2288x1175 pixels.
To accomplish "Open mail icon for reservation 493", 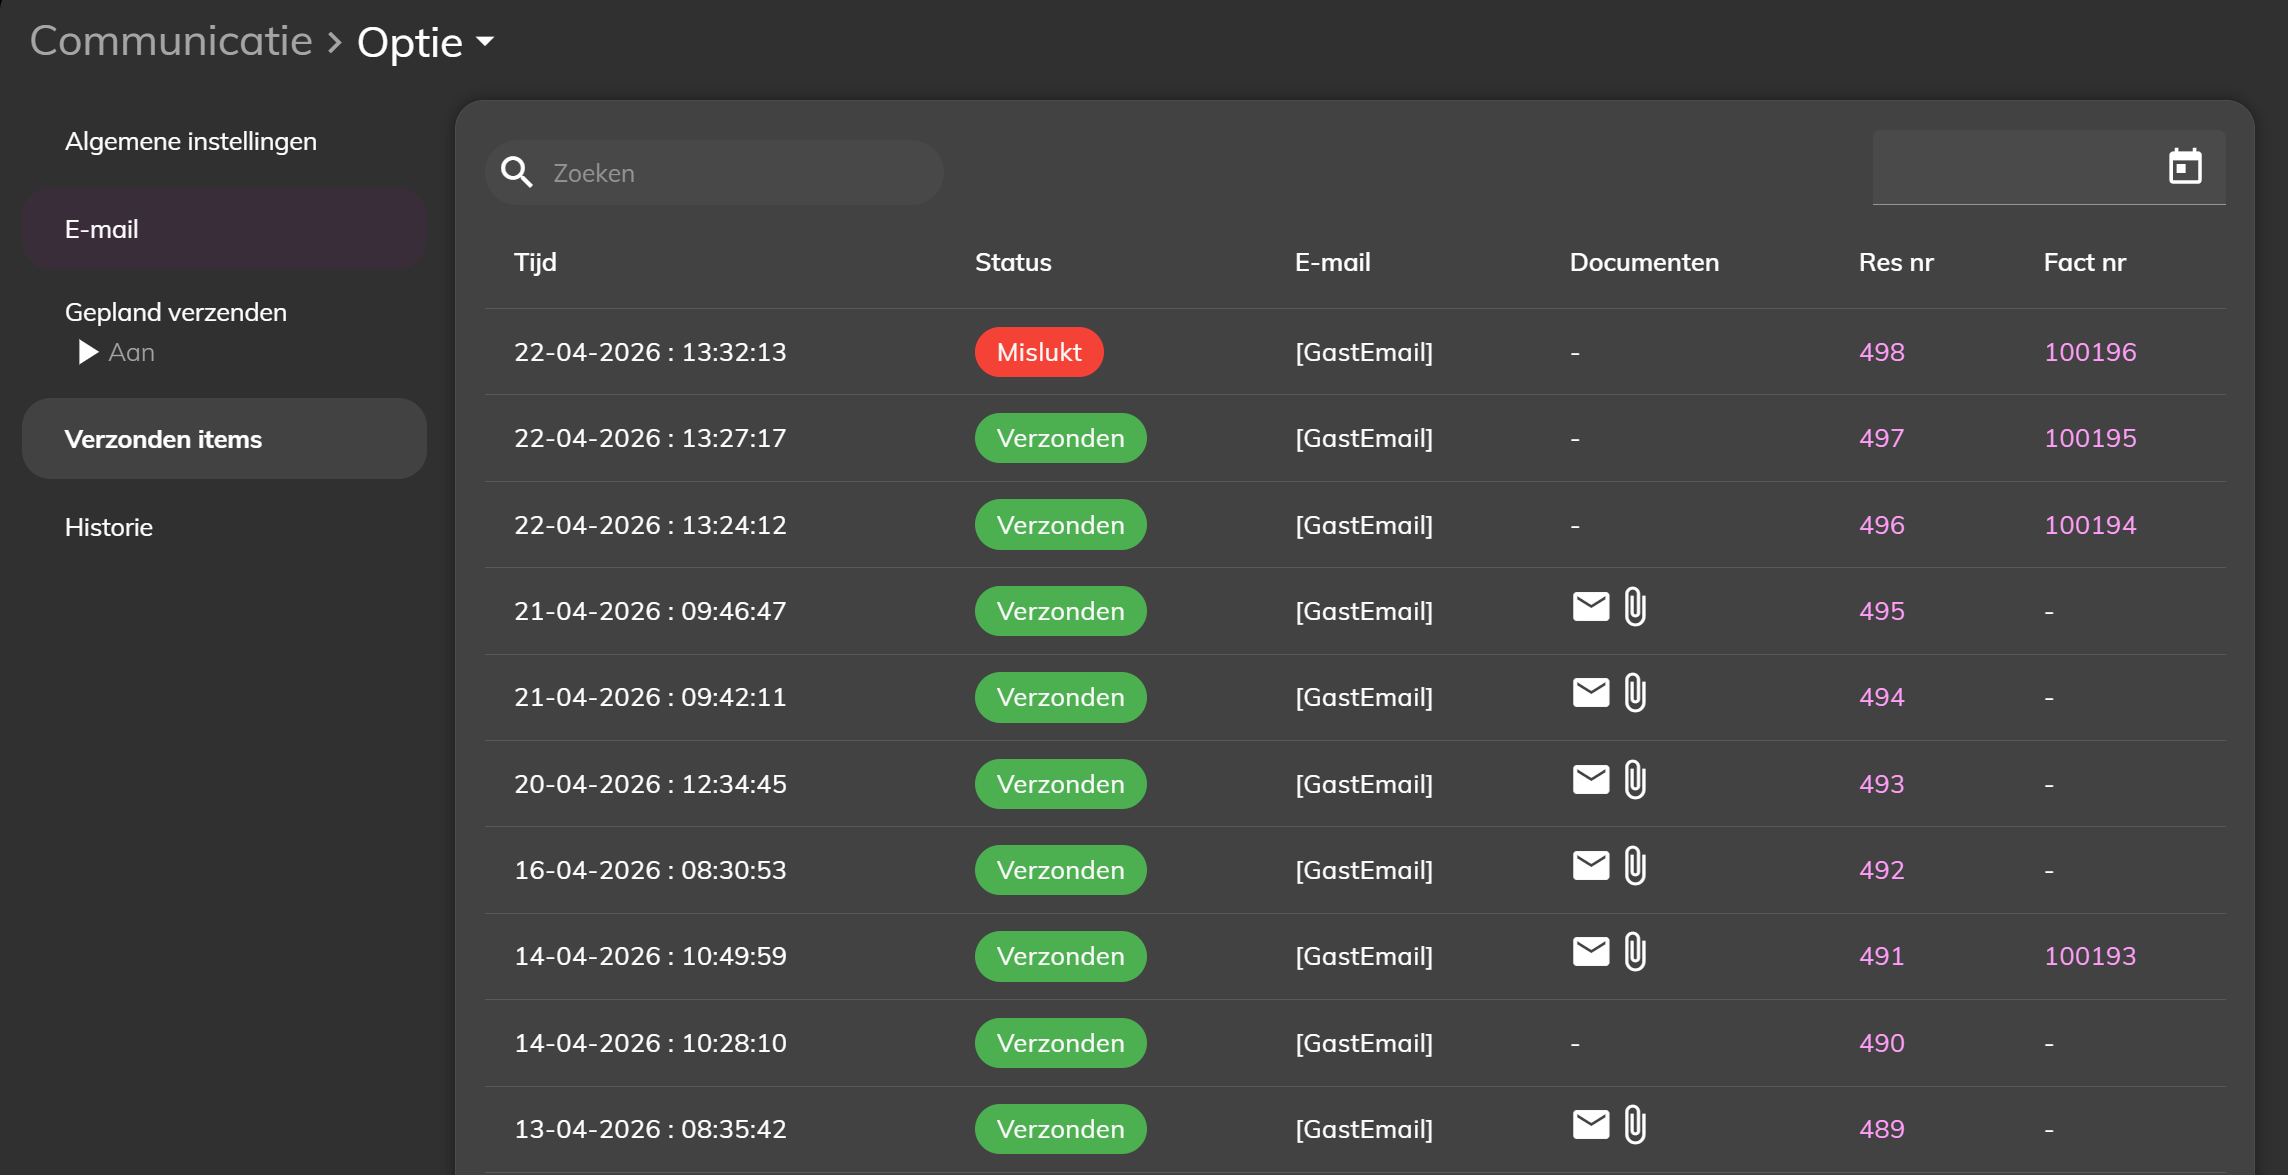I will coord(1591,779).
